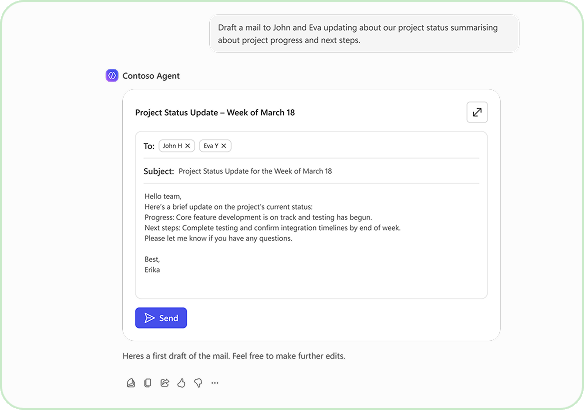Edit the Subject field text
This screenshot has width=584, height=410.
point(255,171)
